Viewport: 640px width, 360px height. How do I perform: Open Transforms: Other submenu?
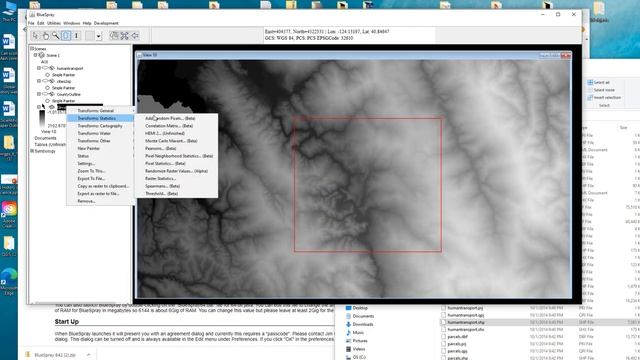coord(100,141)
